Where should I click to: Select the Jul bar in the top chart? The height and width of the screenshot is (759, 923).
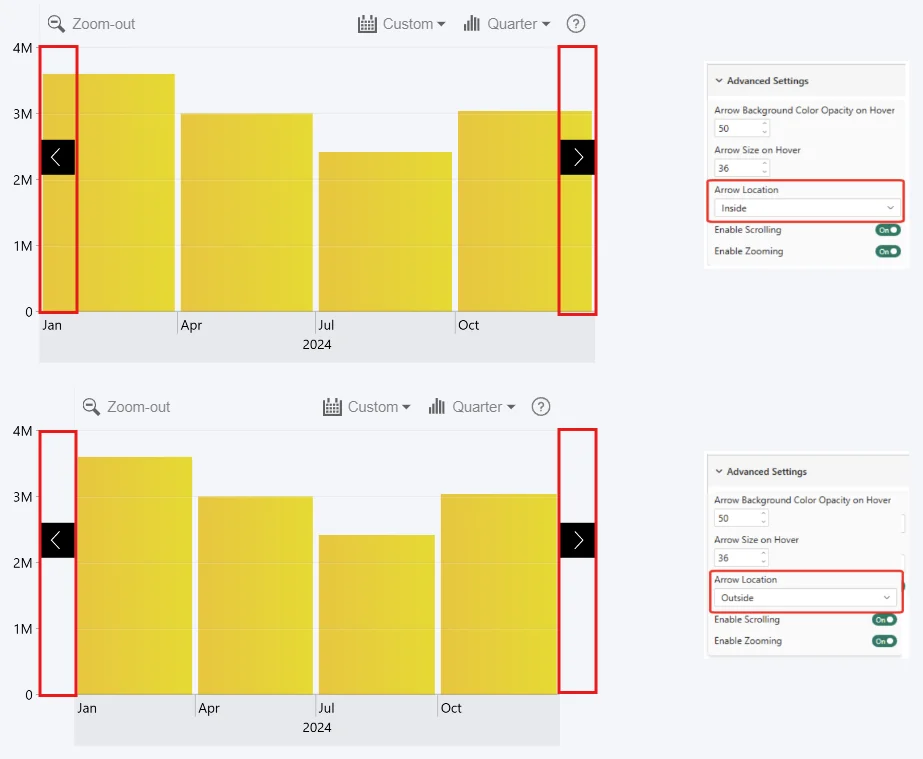[385, 232]
